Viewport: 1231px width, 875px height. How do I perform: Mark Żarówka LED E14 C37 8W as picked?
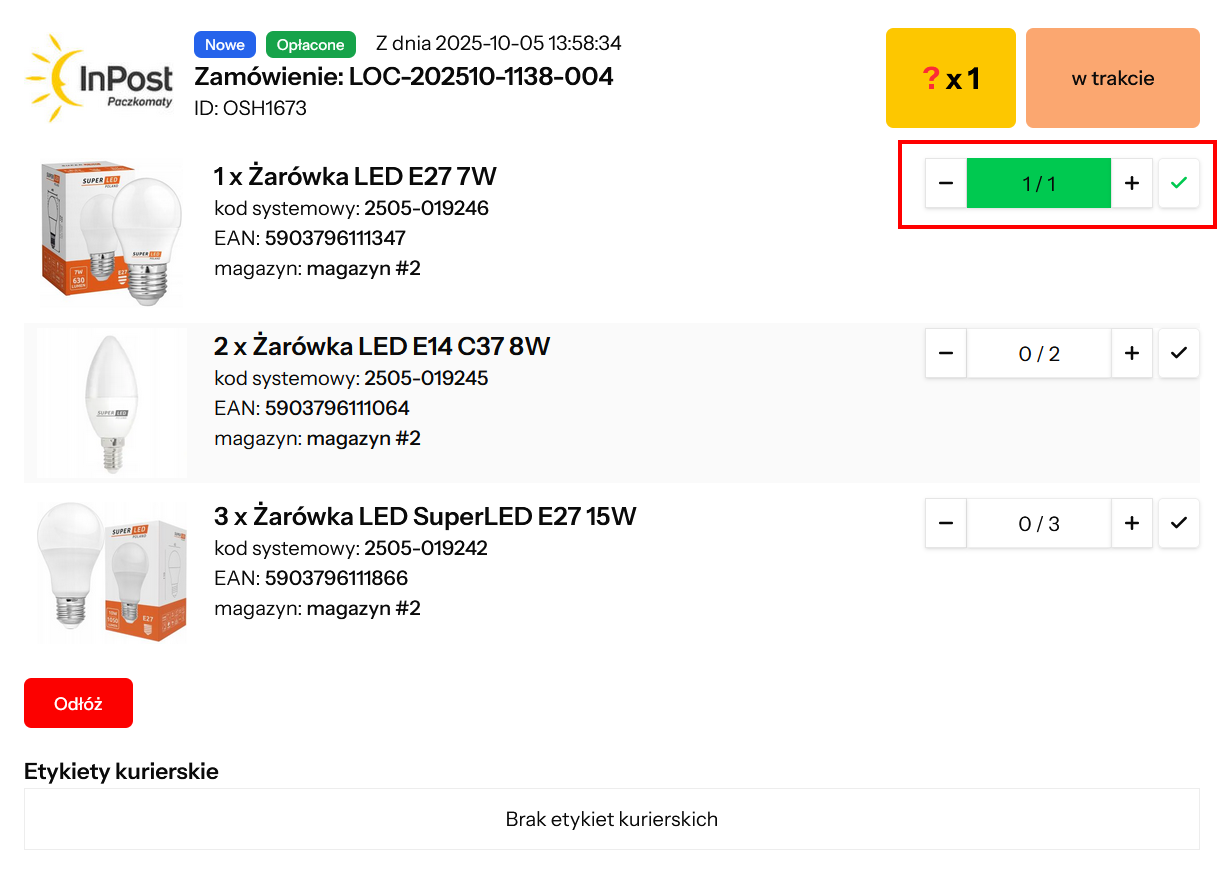pos(1179,353)
